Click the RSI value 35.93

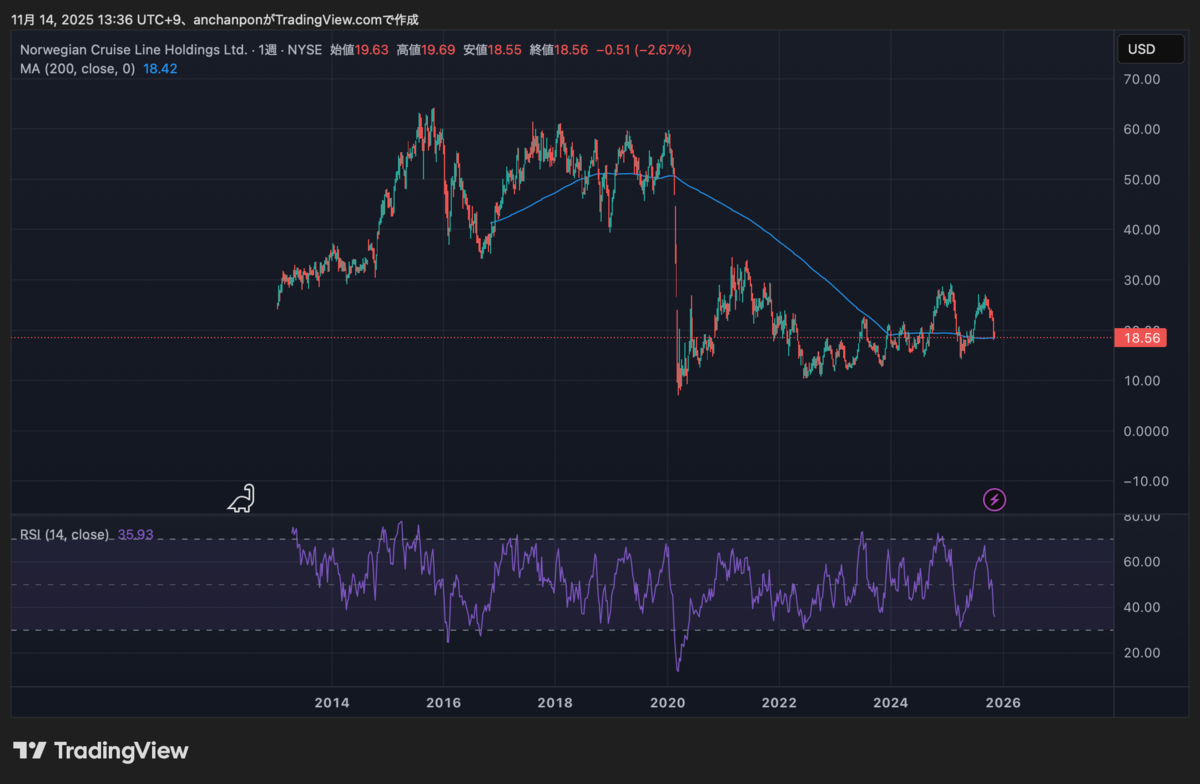click(135, 535)
